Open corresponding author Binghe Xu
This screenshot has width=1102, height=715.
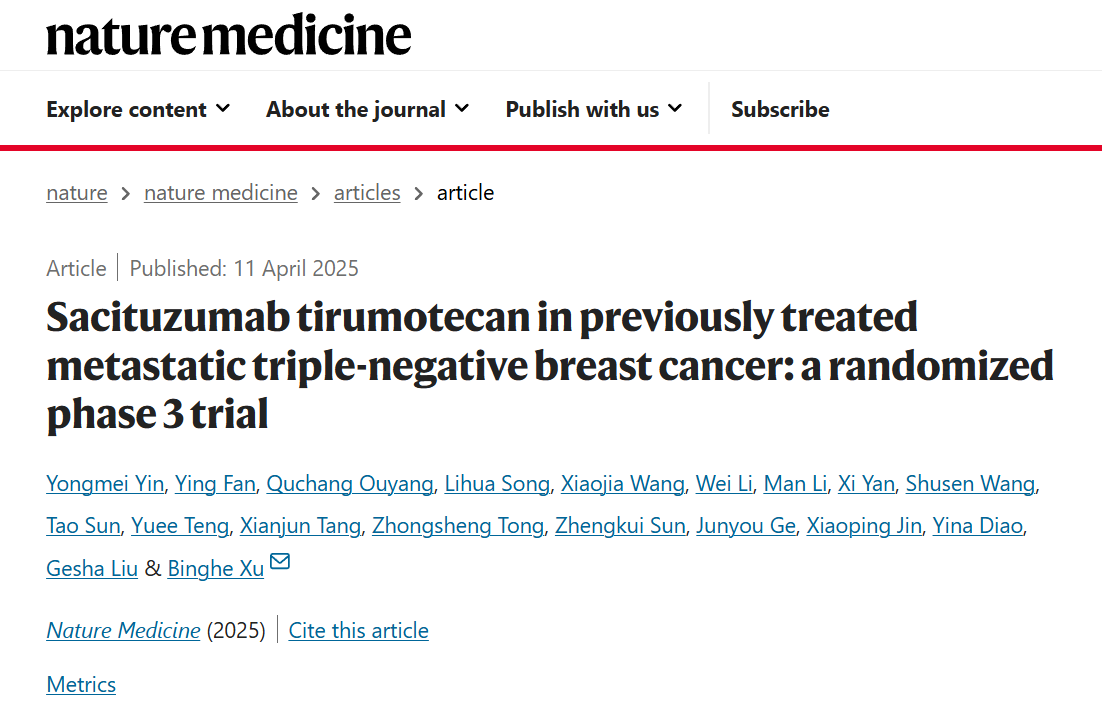(x=216, y=568)
